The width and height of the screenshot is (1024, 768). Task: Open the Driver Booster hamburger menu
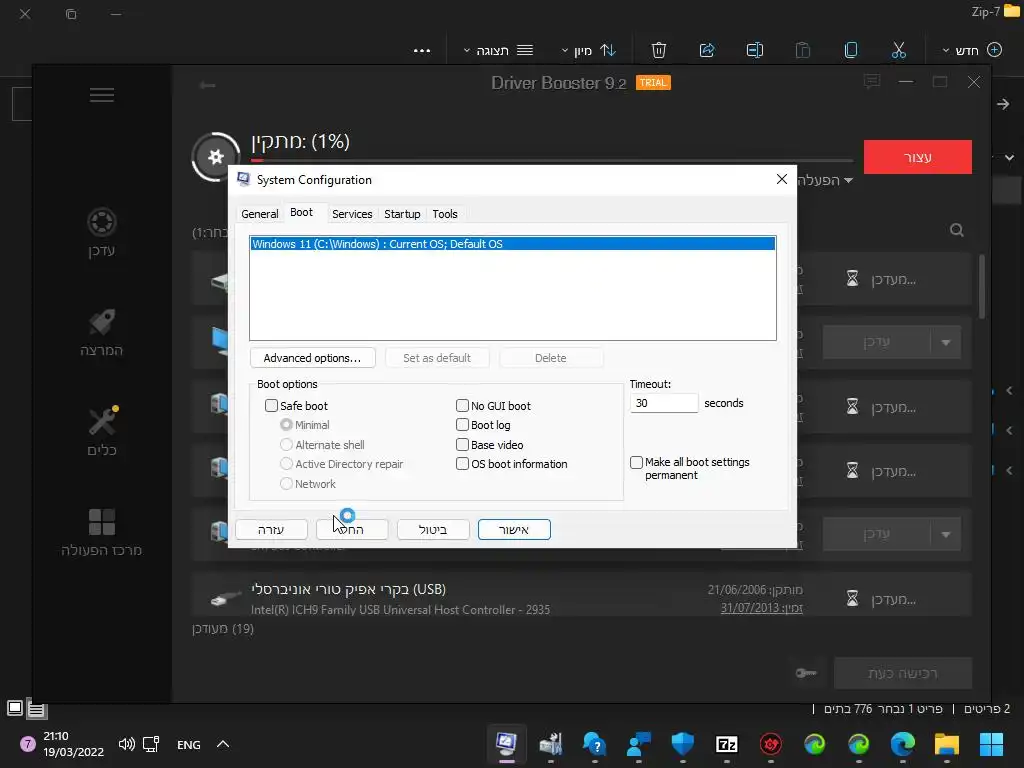click(x=102, y=95)
